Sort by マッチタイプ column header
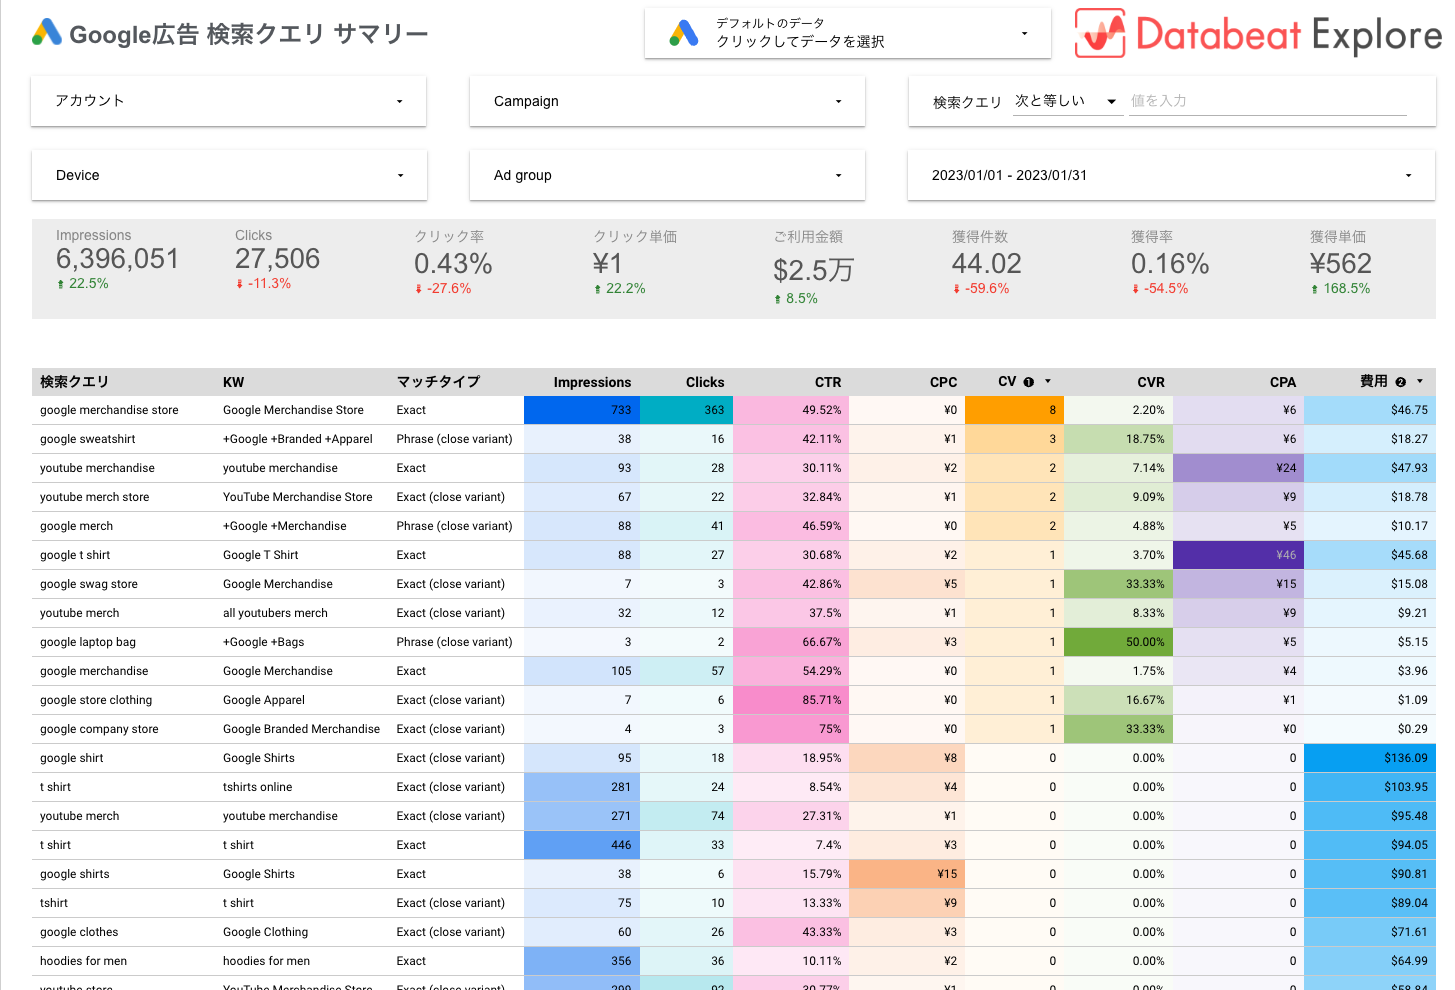Screen dimensions: 1455x990 [438, 382]
